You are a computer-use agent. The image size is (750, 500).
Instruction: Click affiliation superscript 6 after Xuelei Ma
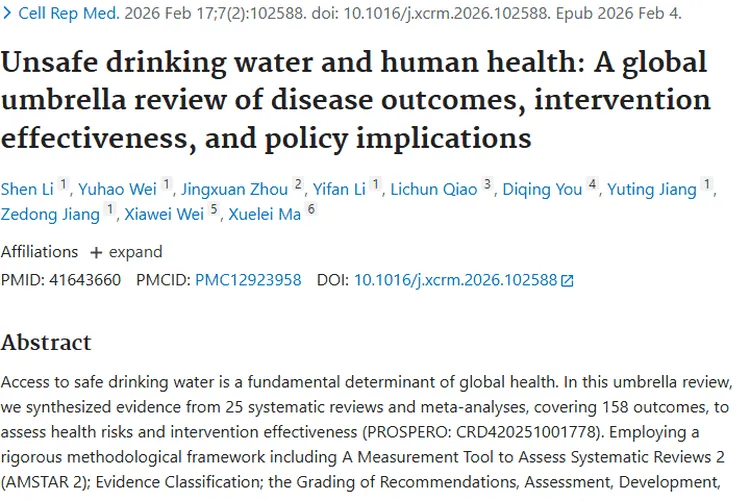(311, 210)
